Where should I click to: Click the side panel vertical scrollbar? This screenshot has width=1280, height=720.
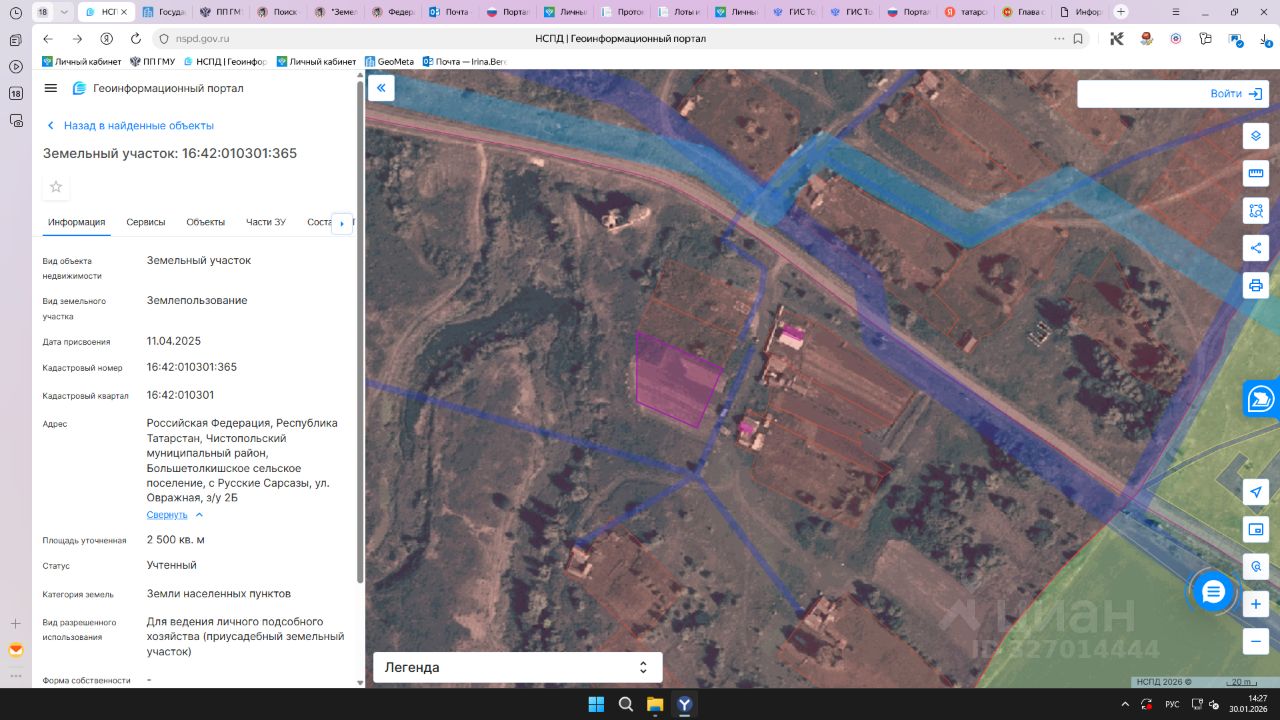click(x=360, y=330)
